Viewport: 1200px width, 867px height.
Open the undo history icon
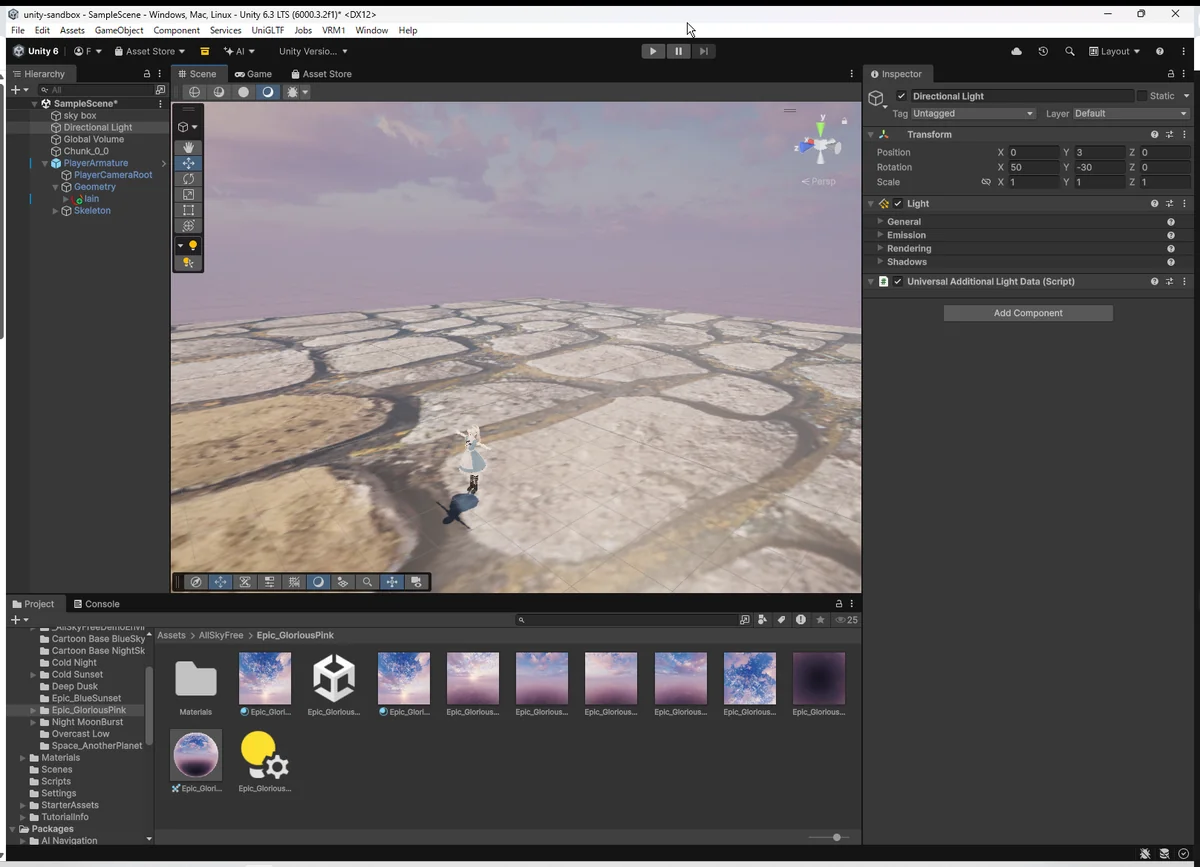1043,51
